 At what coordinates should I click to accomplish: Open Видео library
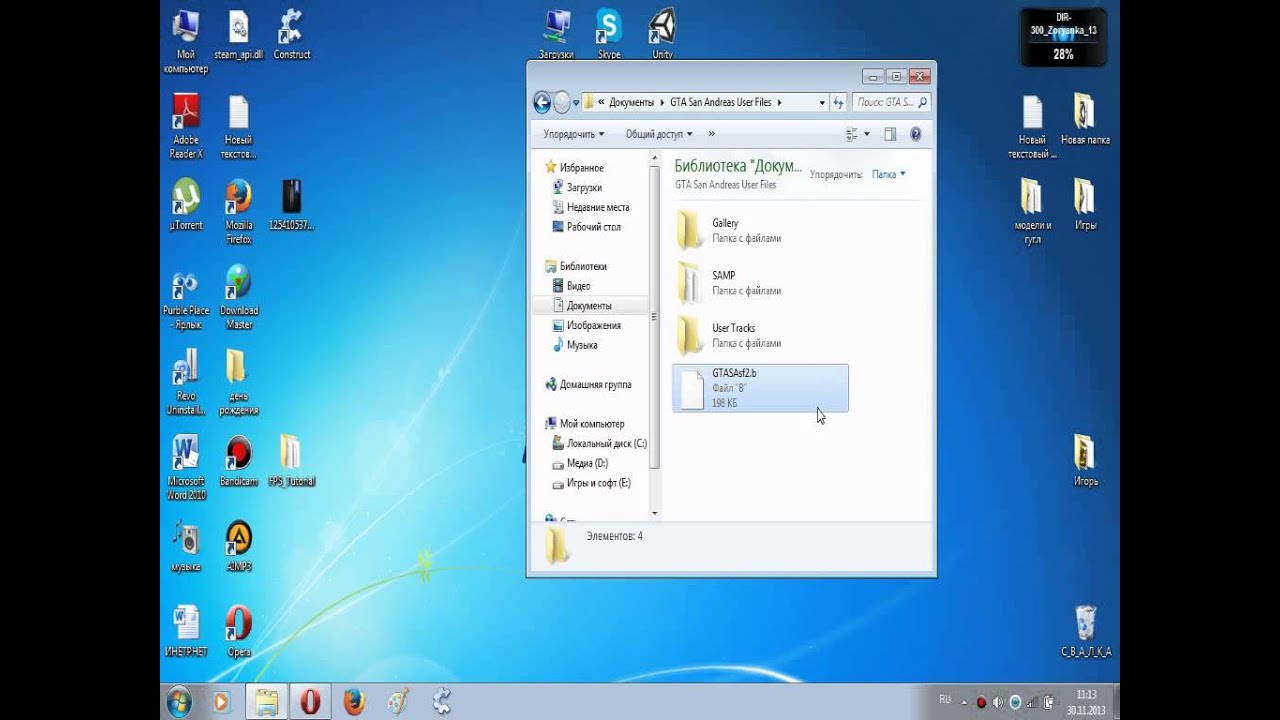tap(571, 286)
